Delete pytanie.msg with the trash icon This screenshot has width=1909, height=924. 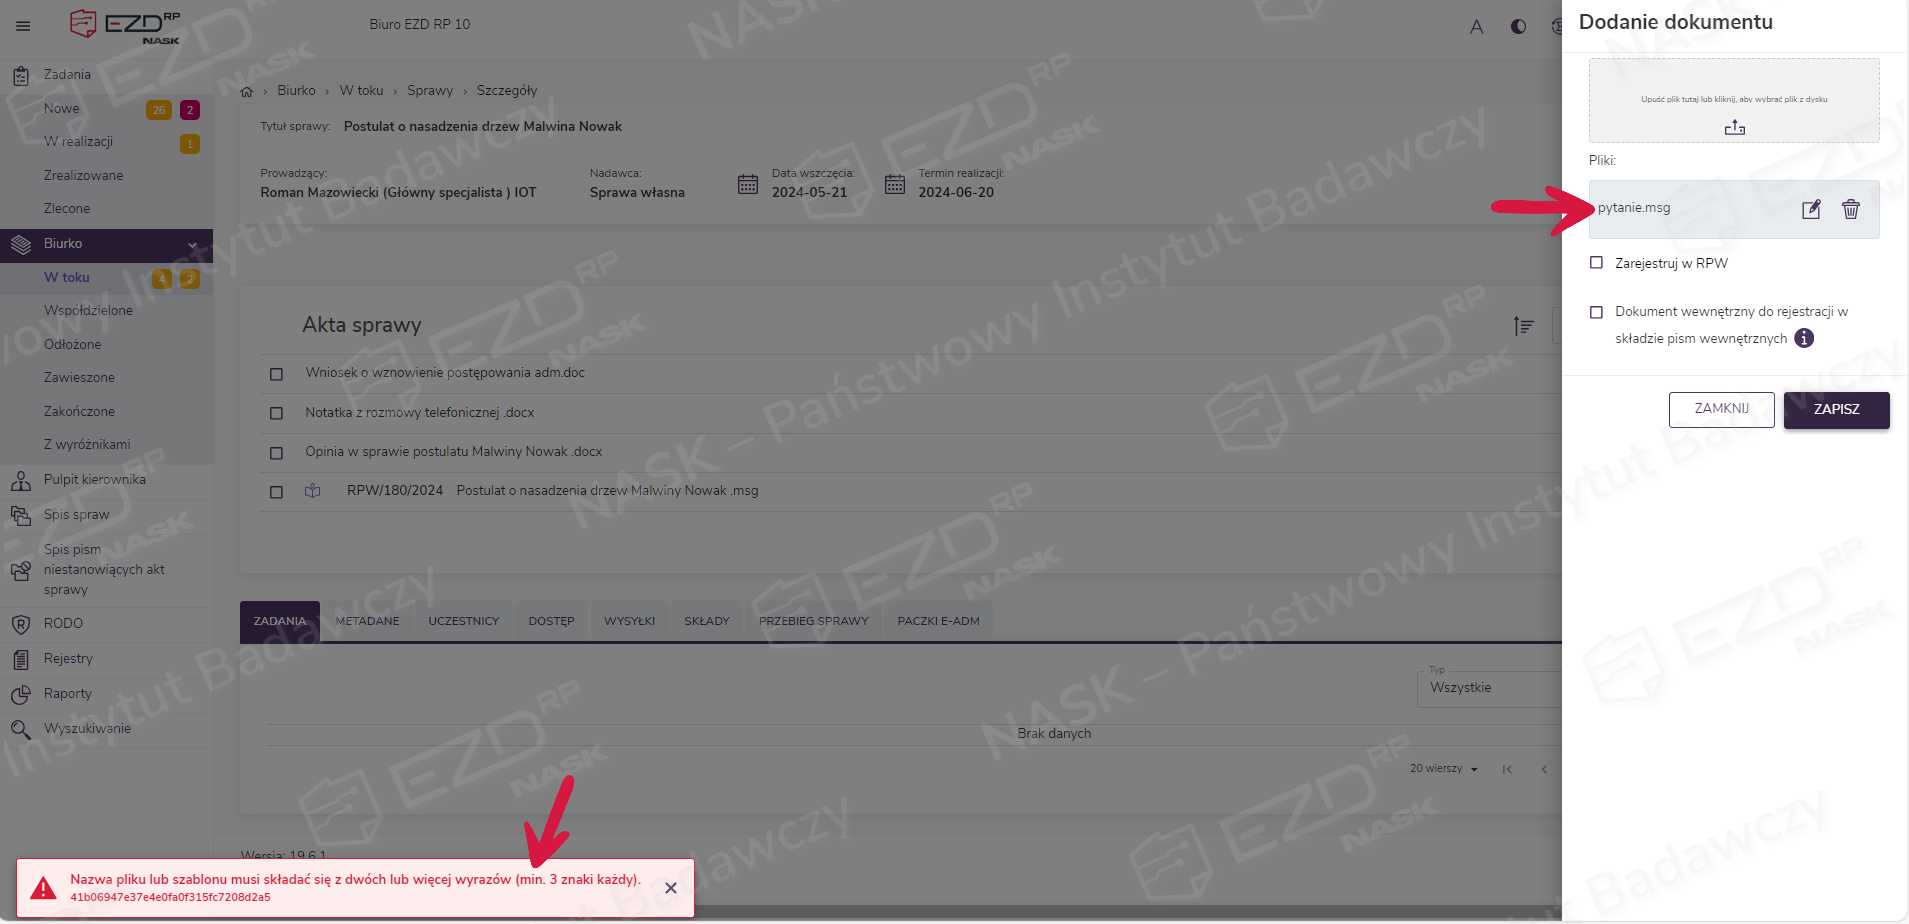coord(1851,209)
